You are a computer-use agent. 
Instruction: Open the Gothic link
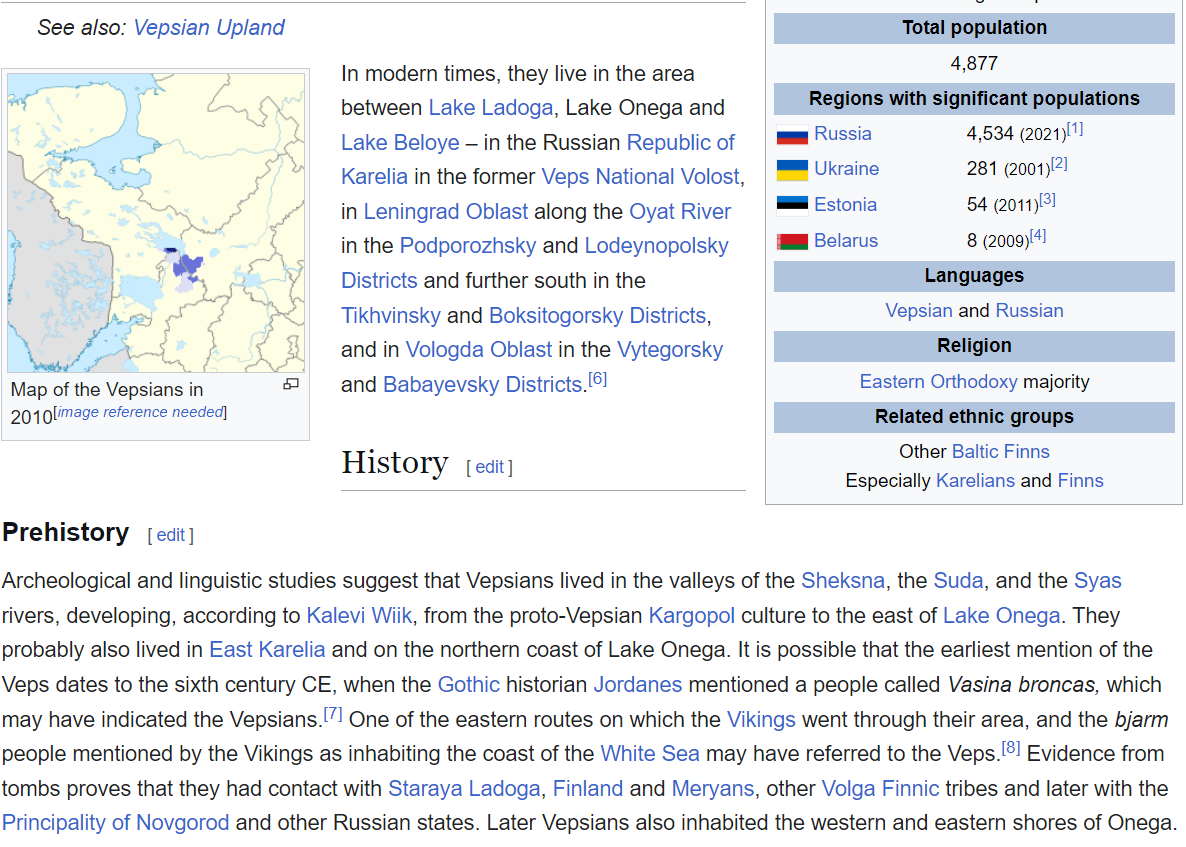click(x=469, y=684)
